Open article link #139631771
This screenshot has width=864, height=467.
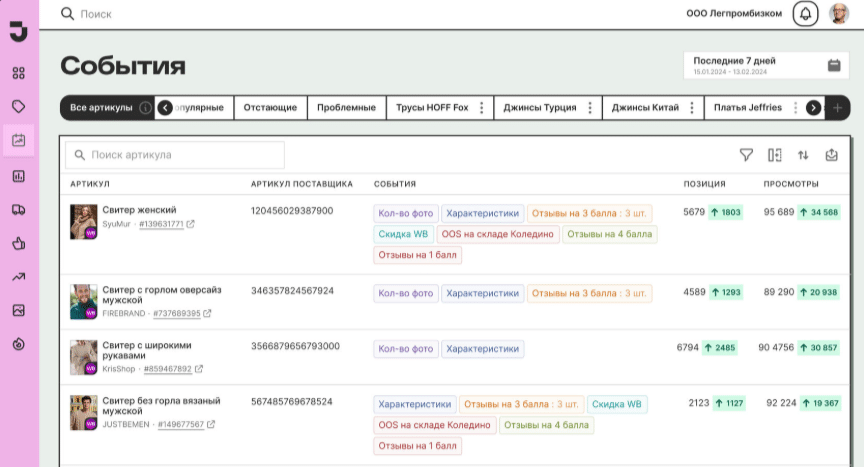(x=161, y=224)
